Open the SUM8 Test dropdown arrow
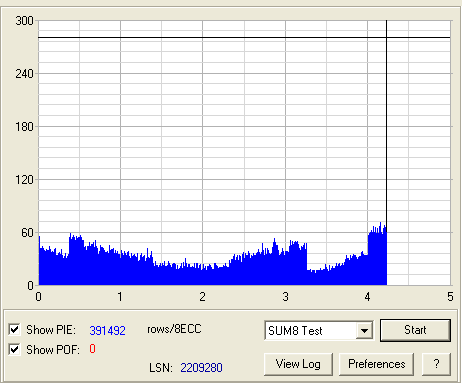 pyautogui.click(x=364, y=331)
